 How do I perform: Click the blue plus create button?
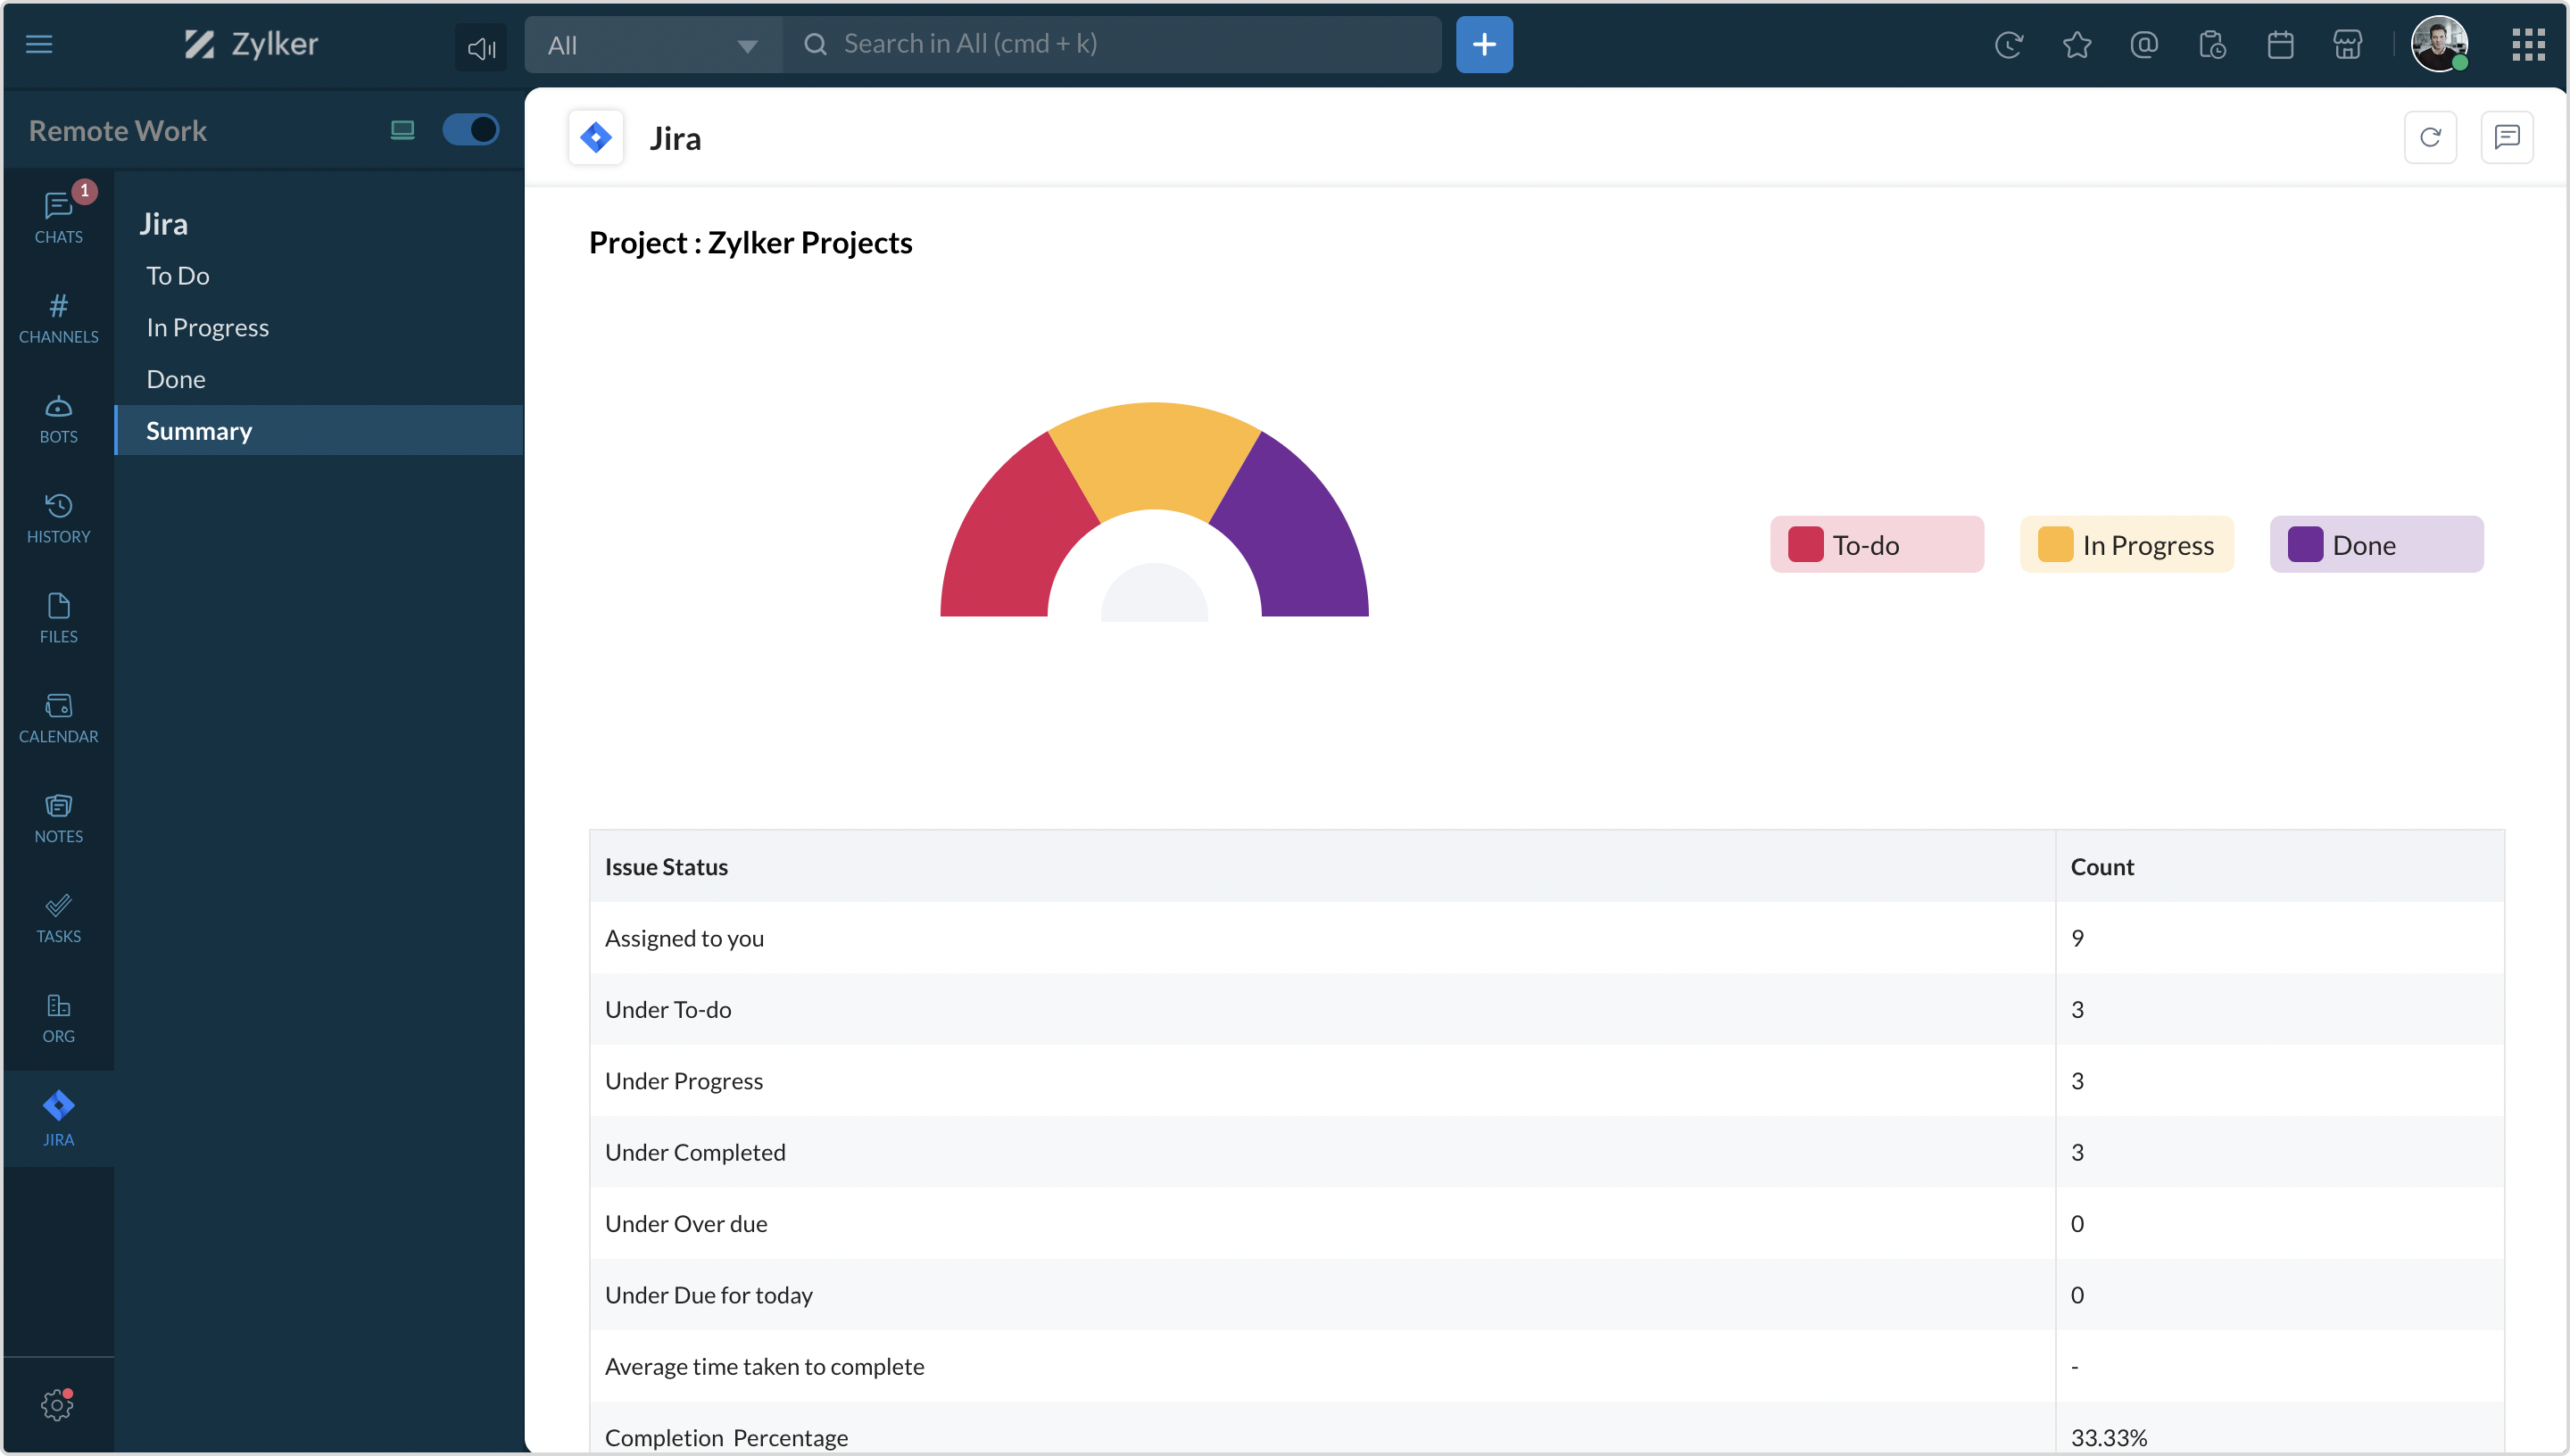[1484, 45]
